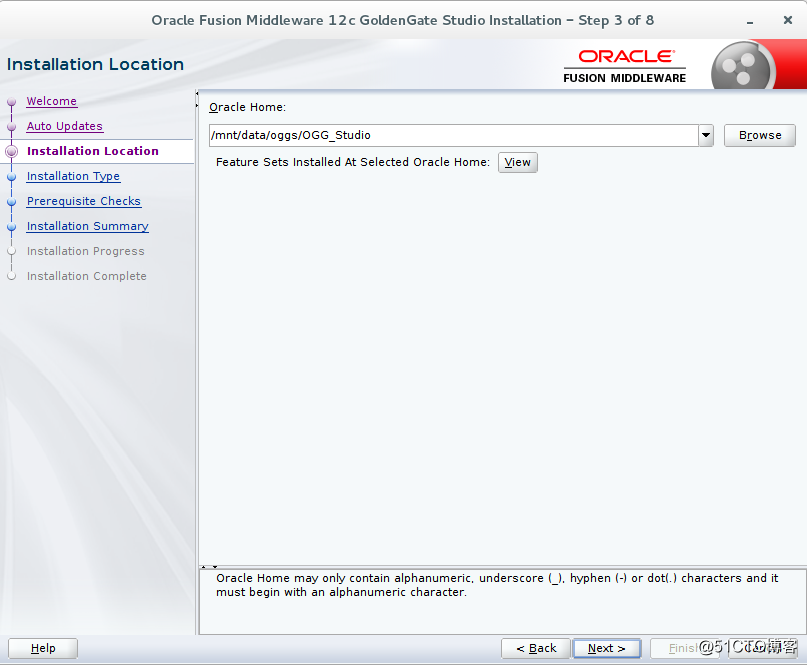Go Back to previous step
Image resolution: width=807 pixels, height=665 pixels.
click(536, 648)
